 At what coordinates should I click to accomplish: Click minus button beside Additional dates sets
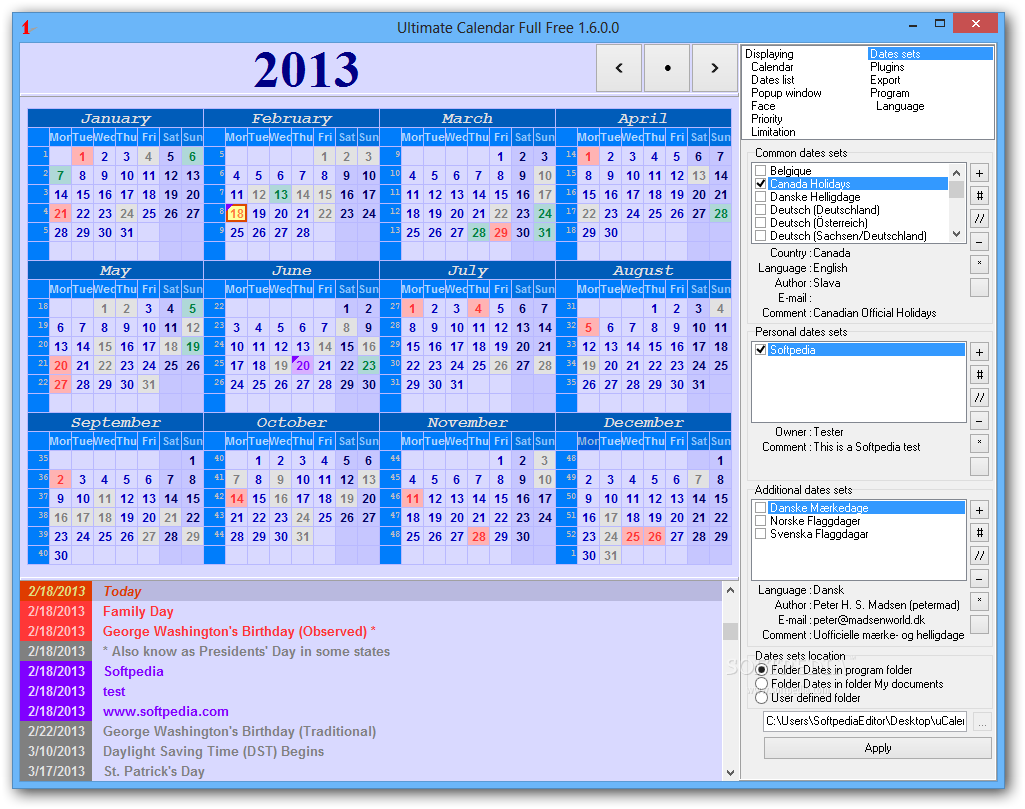point(979,579)
